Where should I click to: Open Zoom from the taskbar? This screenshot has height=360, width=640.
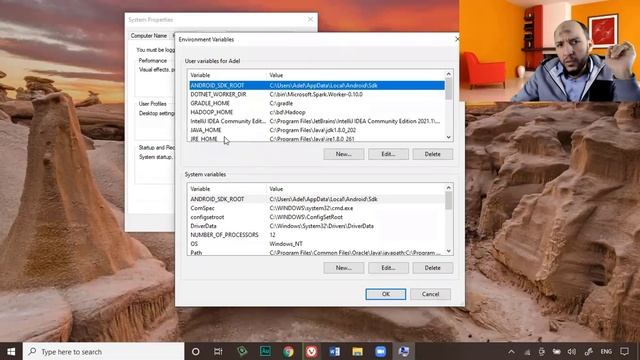pyautogui.click(x=380, y=351)
